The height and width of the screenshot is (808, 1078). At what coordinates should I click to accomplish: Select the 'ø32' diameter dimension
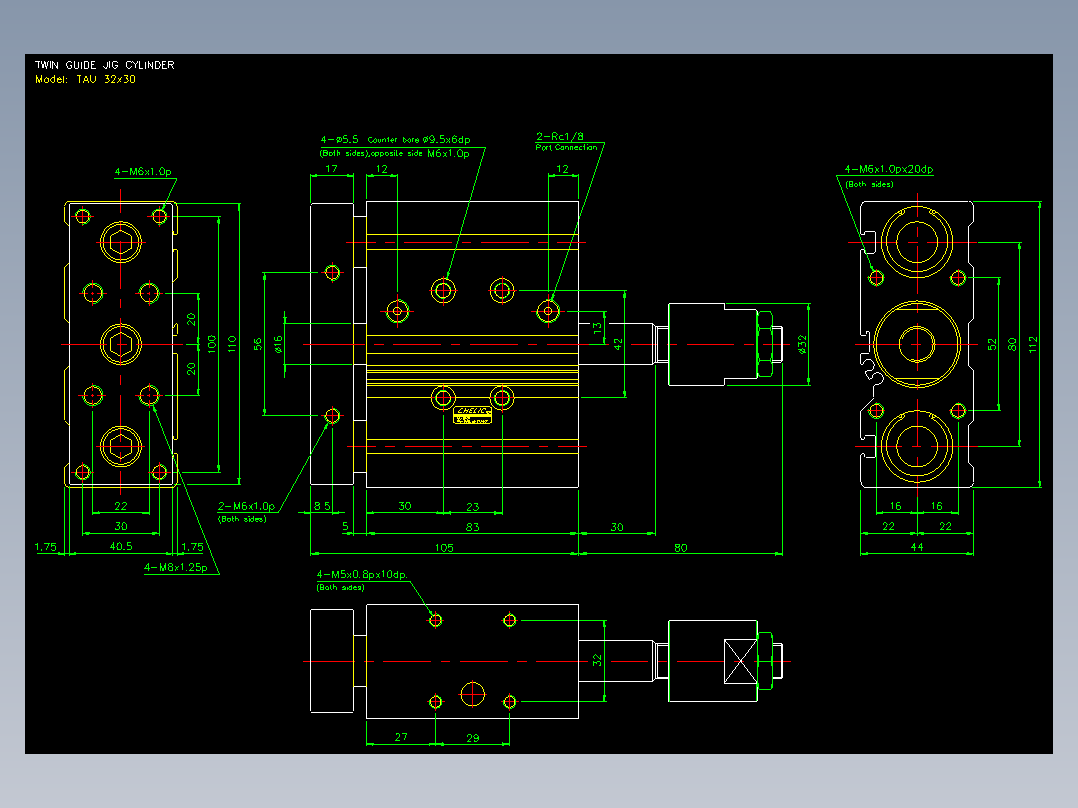(x=802, y=345)
